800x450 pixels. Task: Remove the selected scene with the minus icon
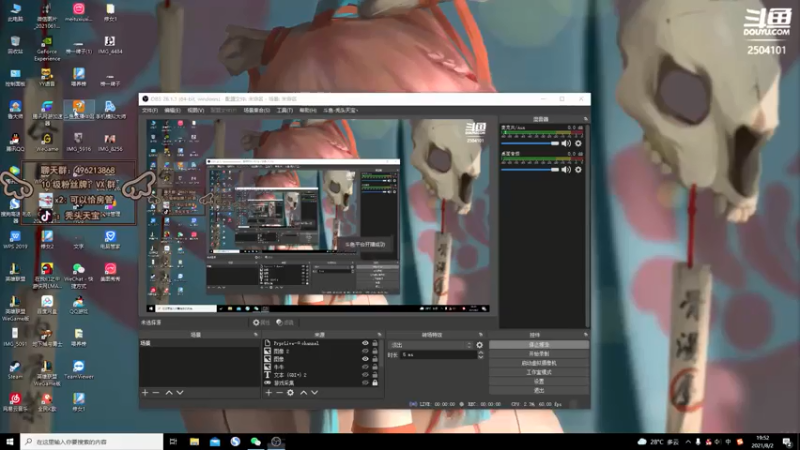coord(156,393)
